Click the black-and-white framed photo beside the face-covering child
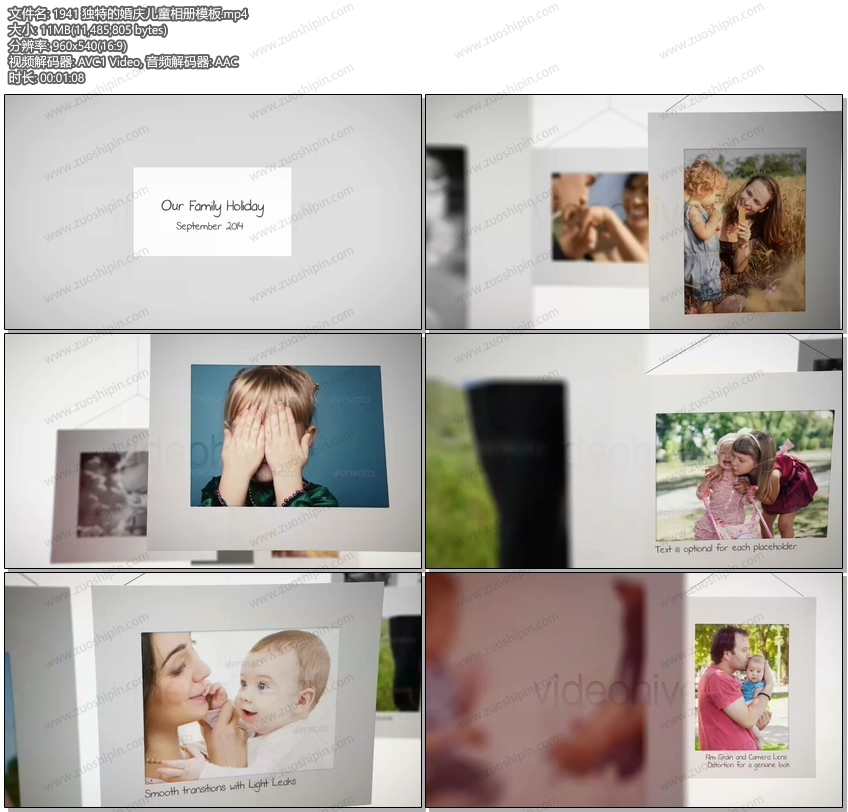848x812 pixels. click(x=110, y=494)
